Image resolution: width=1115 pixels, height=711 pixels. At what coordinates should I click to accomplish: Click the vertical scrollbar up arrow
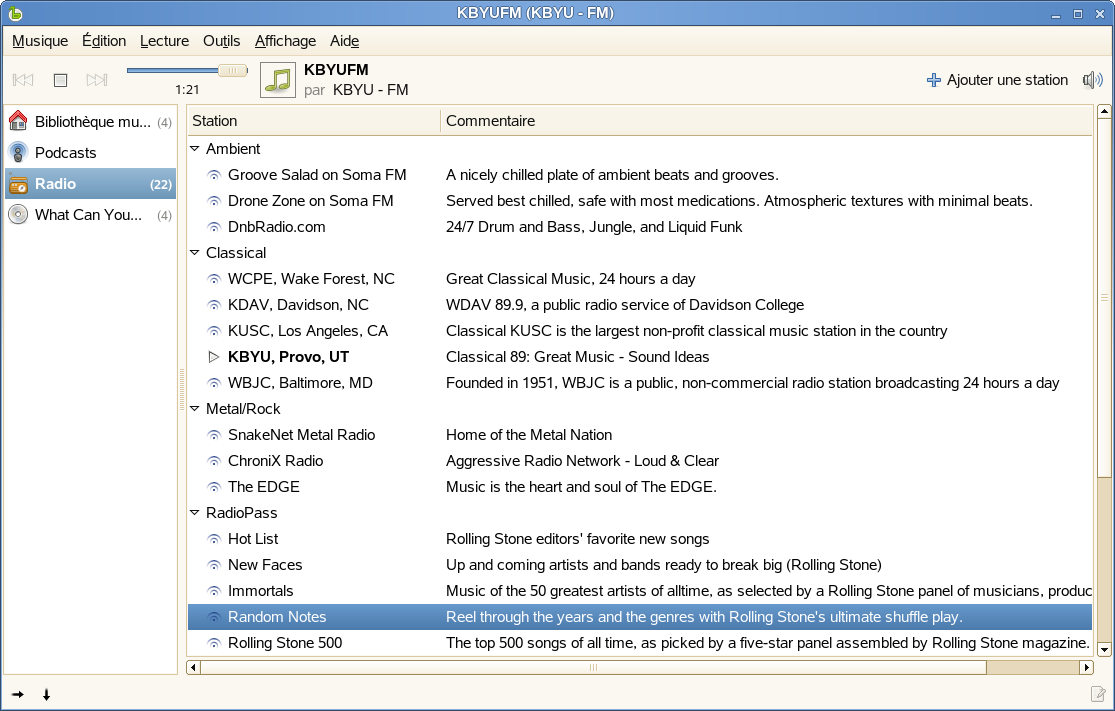pyautogui.click(x=1104, y=112)
